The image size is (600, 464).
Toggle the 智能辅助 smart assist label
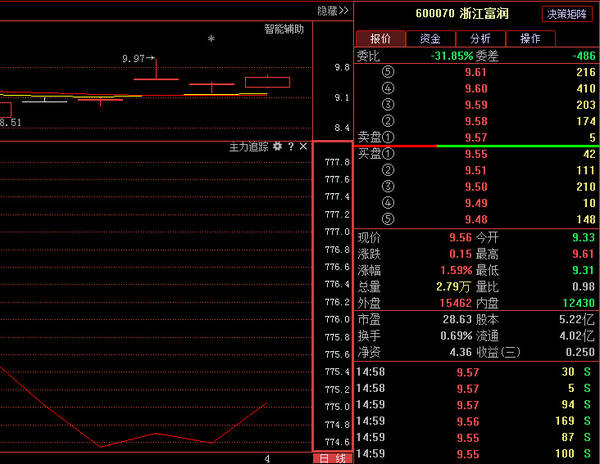tap(283, 30)
